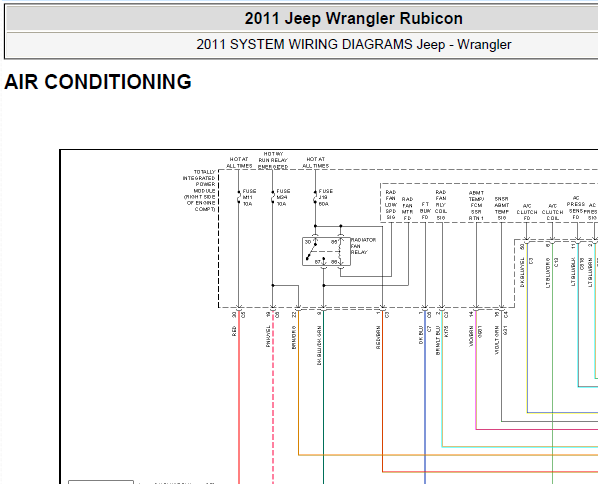Click the 'DK BLU' wire color label
The width and height of the screenshot is (598, 484).
421,335
